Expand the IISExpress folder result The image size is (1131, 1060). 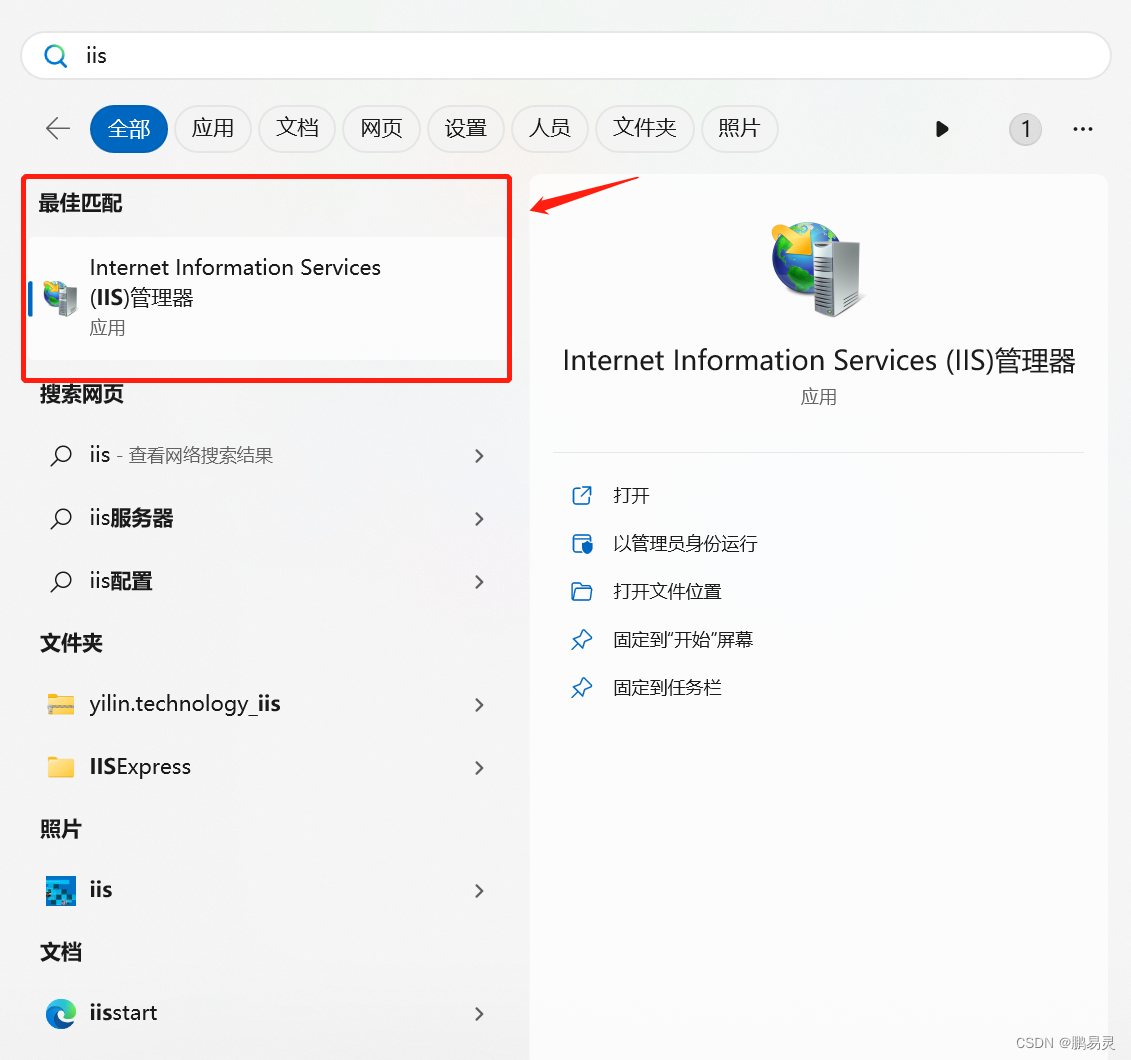(x=478, y=767)
